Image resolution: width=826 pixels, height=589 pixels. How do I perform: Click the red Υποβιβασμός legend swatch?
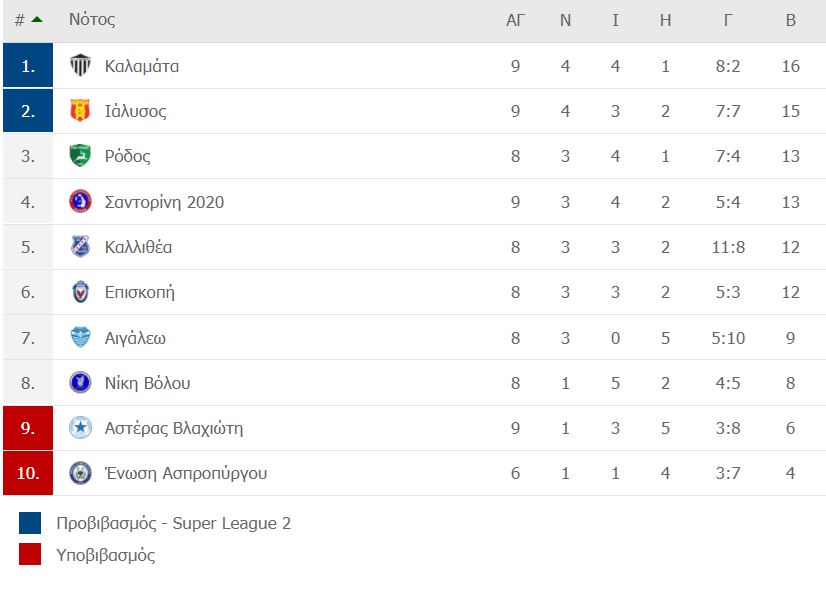[x=30, y=554]
